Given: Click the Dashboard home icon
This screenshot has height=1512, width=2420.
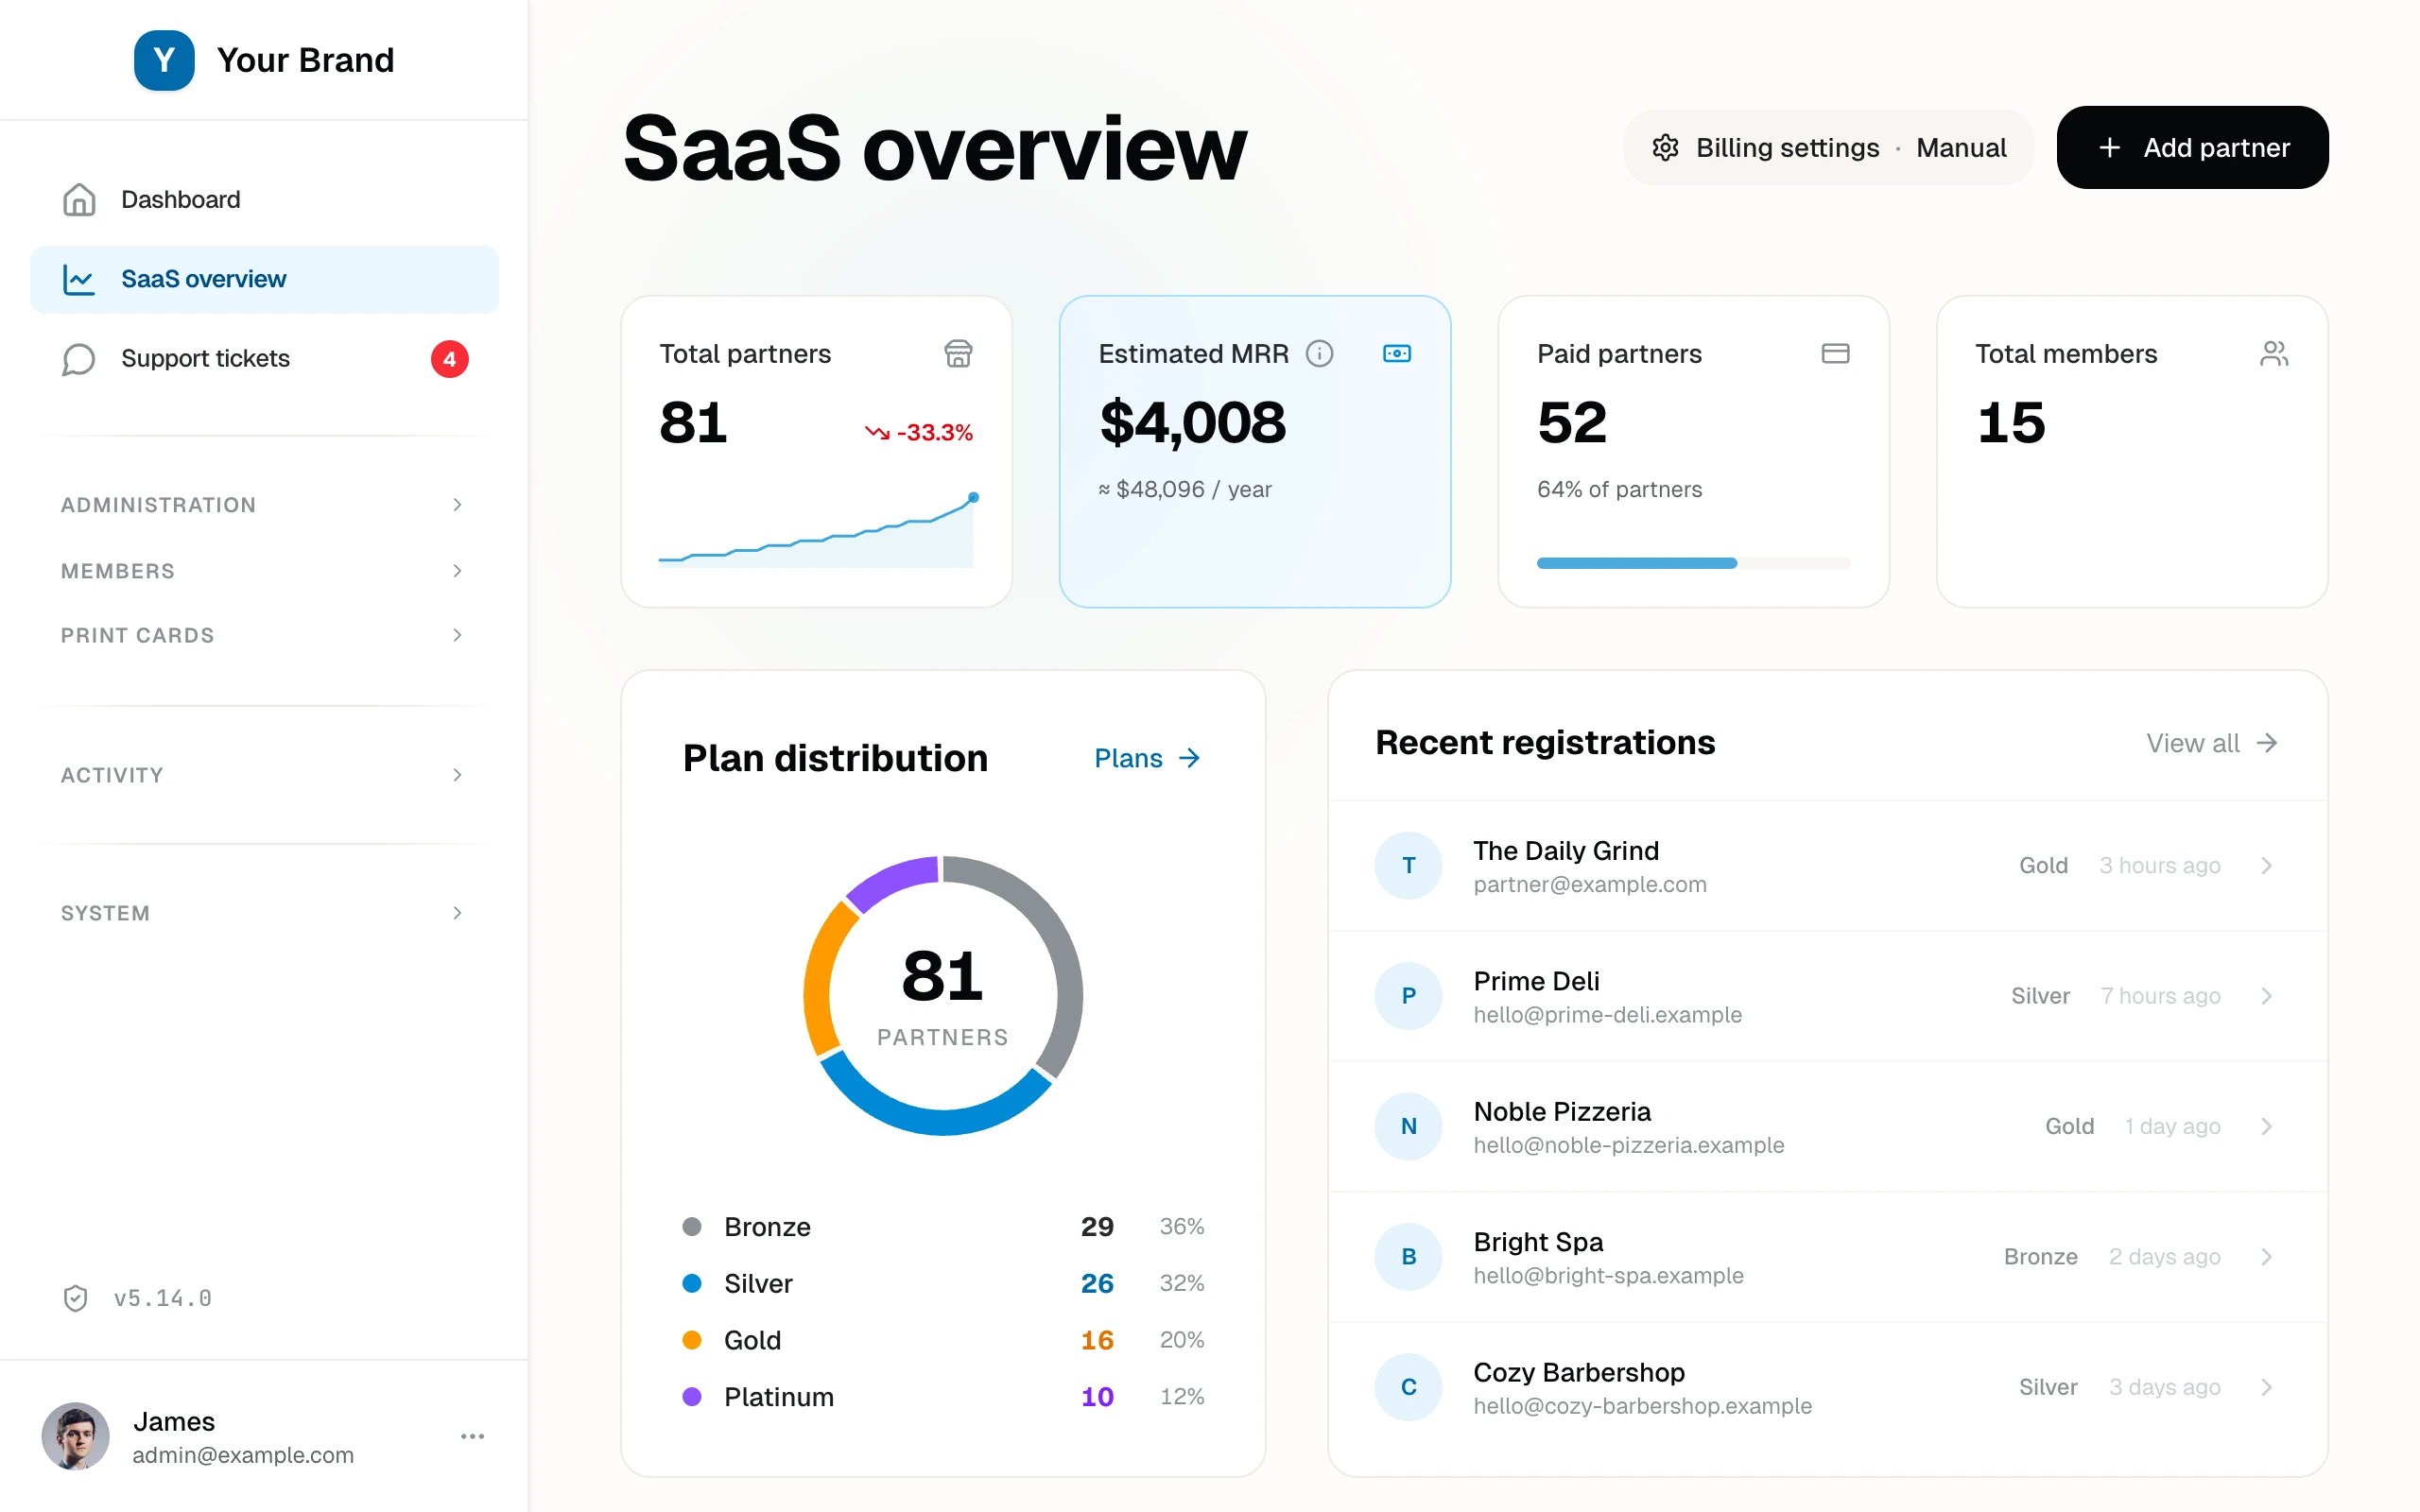Looking at the screenshot, I should click(x=79, y=199).
